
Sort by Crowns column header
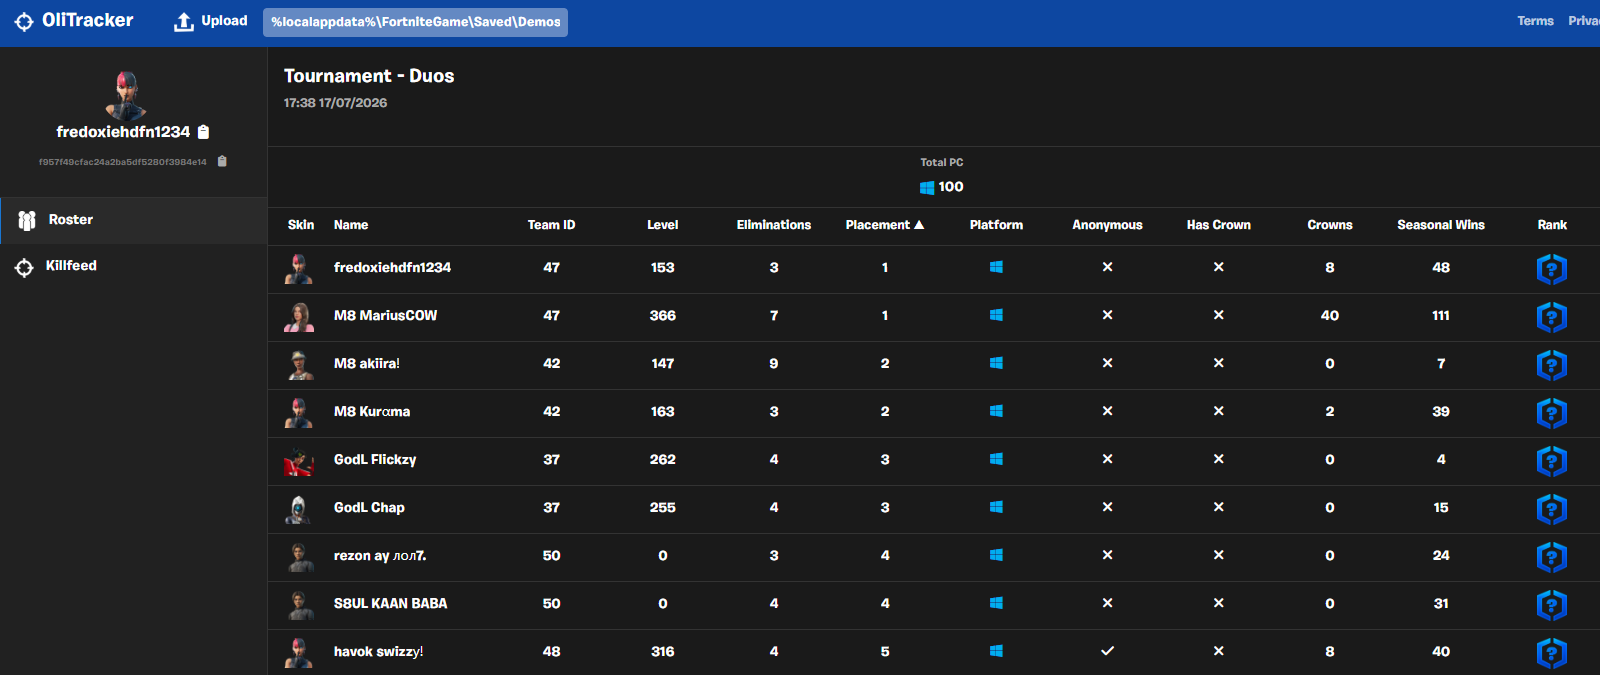click(1330, 225)
